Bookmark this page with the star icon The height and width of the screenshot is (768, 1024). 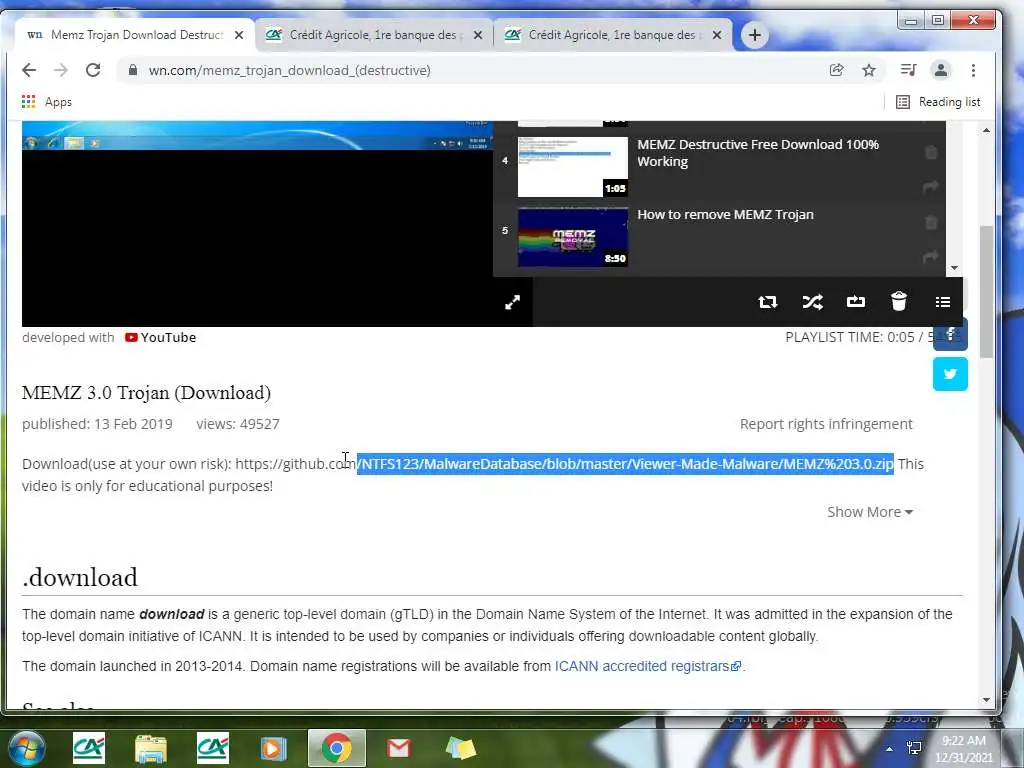pyautogui.click(x=869, y=70)
